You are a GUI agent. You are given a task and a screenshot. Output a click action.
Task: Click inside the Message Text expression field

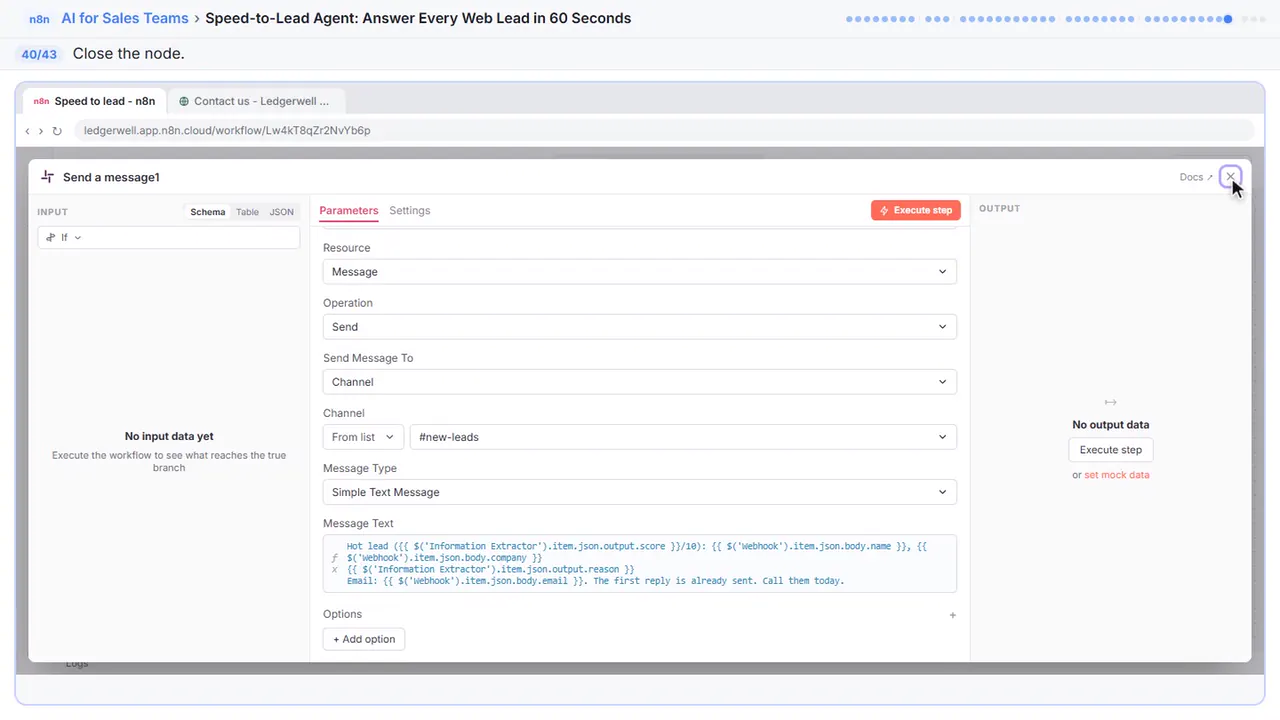pos(639,564)
